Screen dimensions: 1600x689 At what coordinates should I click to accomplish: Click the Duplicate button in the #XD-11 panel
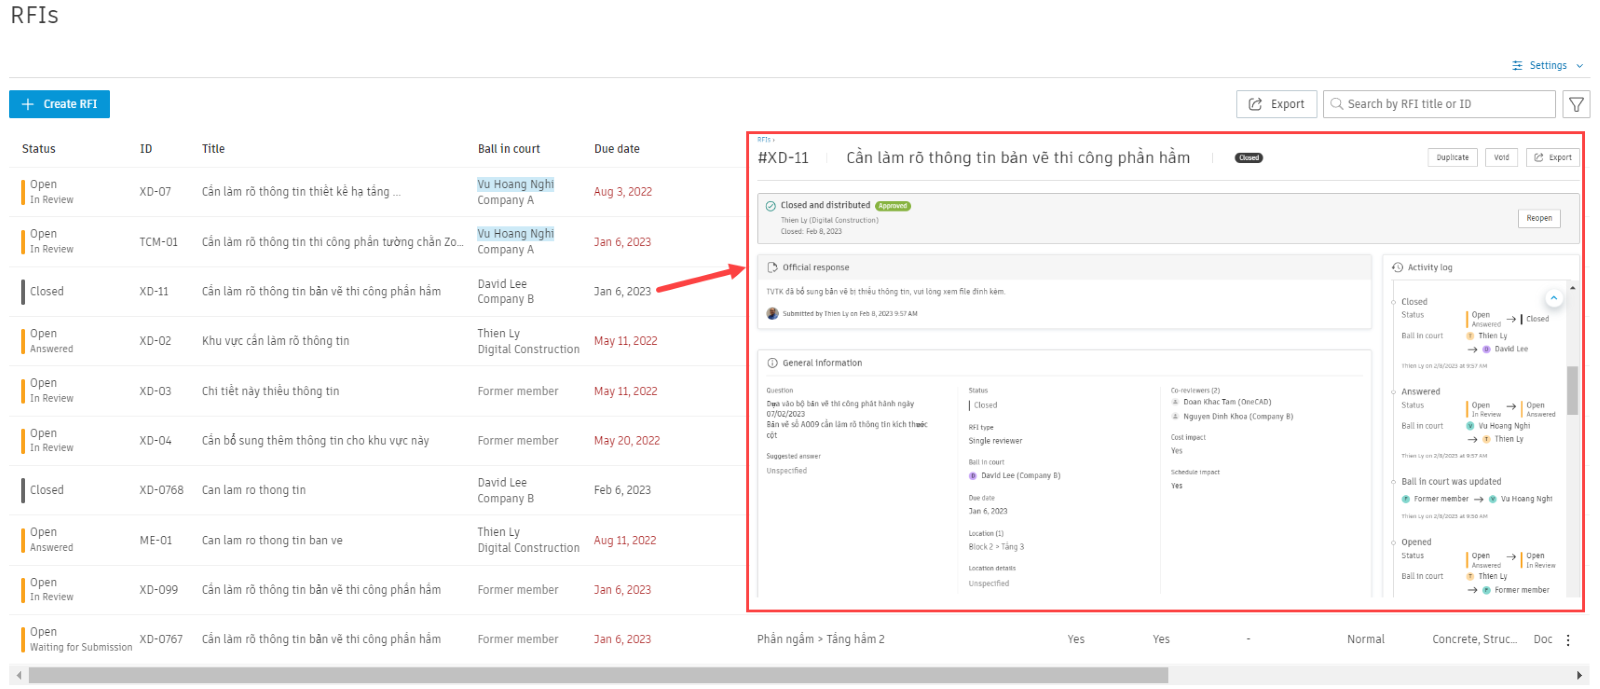tap(1453, 158)
